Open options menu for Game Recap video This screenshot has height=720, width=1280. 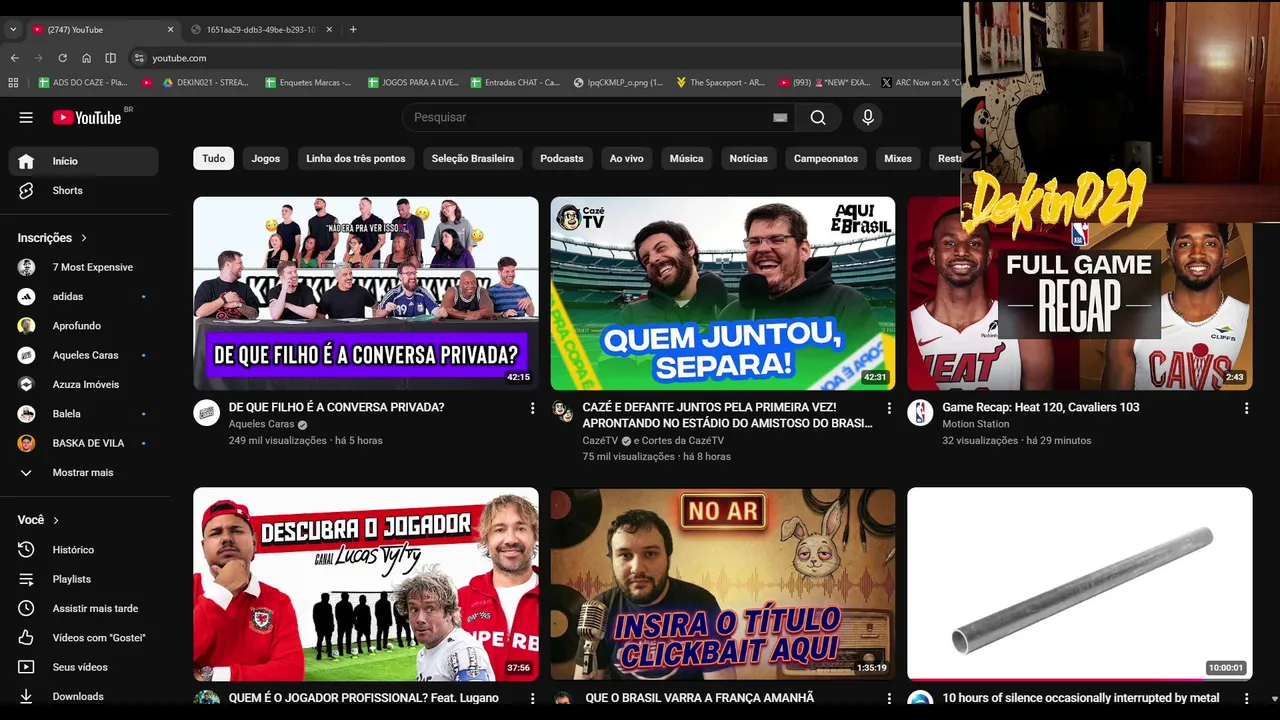1246,408
